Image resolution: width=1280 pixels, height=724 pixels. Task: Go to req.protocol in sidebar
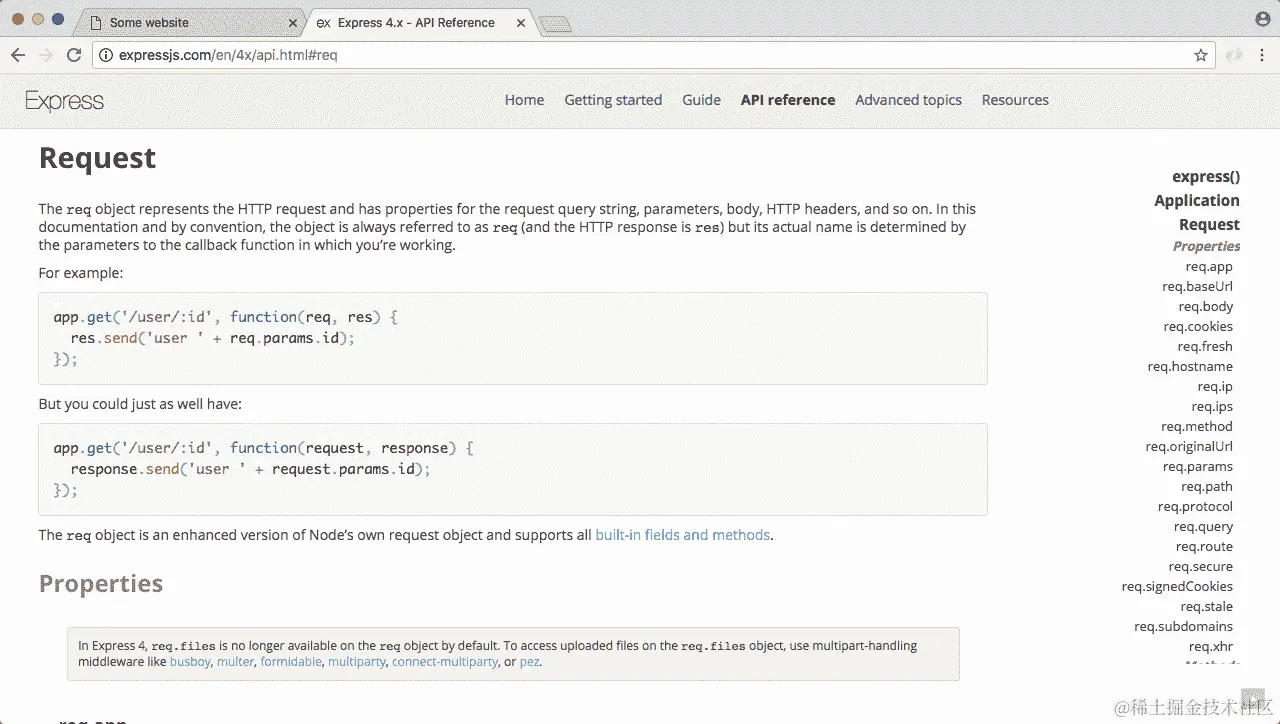coord(1195,507)
